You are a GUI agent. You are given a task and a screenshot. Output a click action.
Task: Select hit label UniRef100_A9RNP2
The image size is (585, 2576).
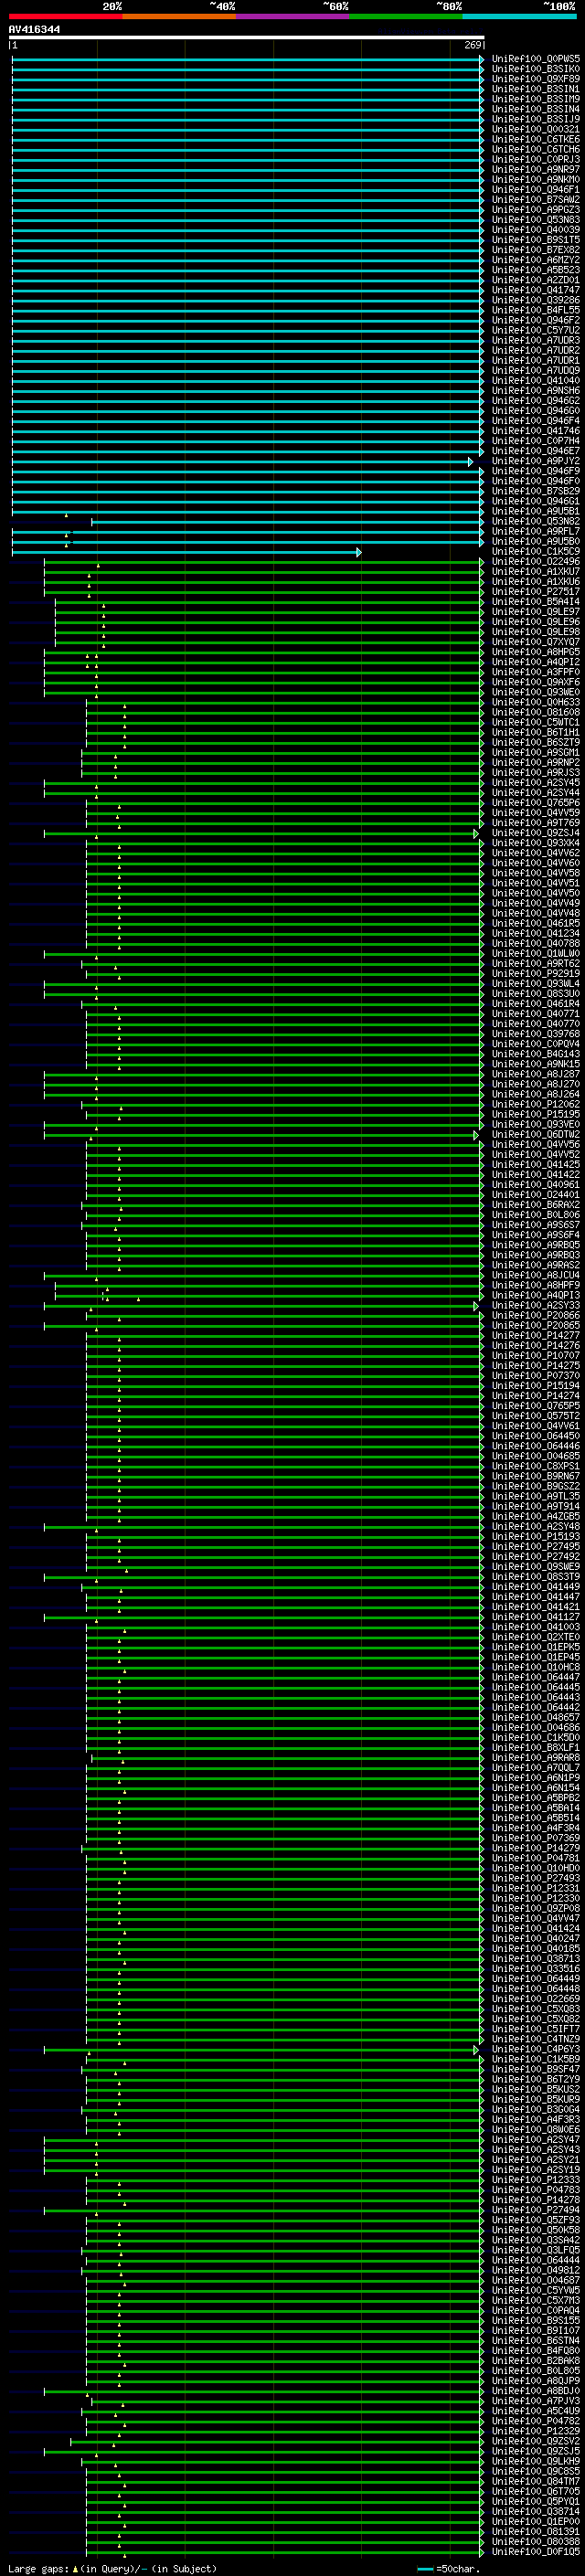[x=536, y=763]
